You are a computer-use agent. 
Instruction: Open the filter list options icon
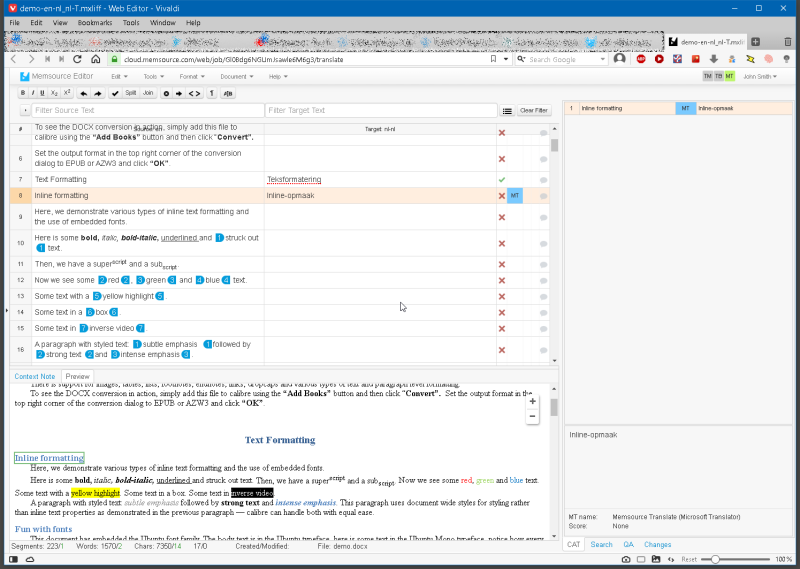[507, 111]
